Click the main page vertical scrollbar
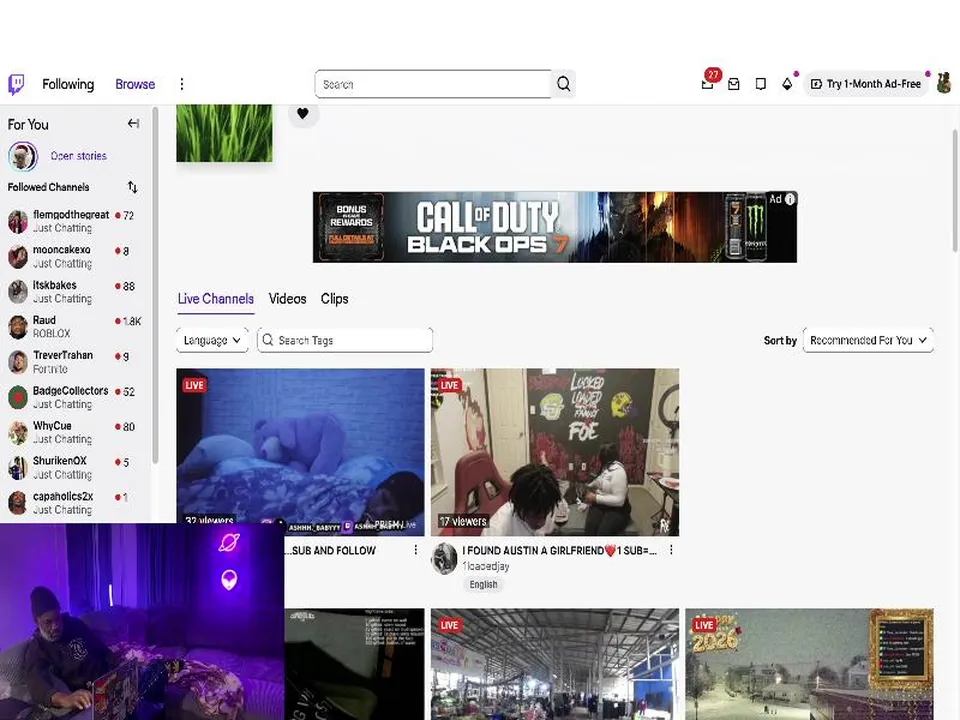Image resolution: width=960 pixels, height=720 pixels. tap(954, 190)
